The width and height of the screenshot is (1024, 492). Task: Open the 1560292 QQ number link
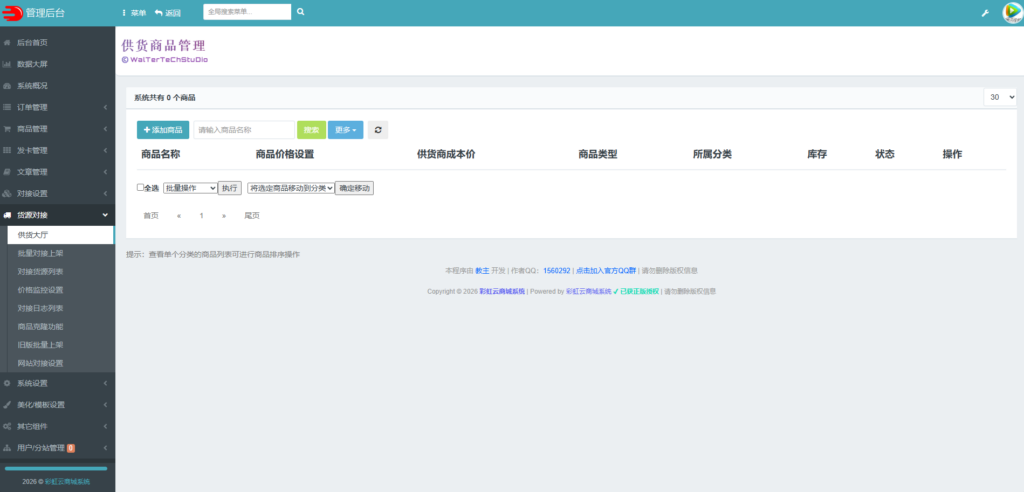[557, 271]
